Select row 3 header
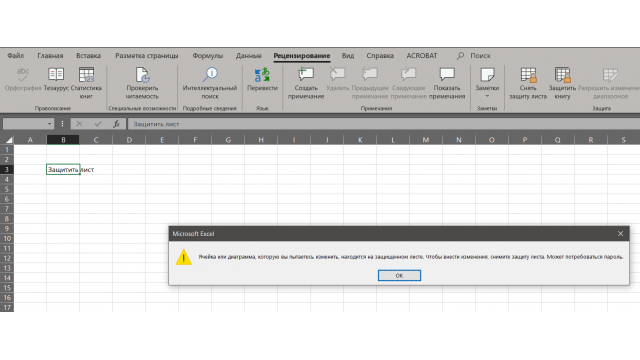The height and width of the screenshot is (360, 640). [x=7, y=169]
